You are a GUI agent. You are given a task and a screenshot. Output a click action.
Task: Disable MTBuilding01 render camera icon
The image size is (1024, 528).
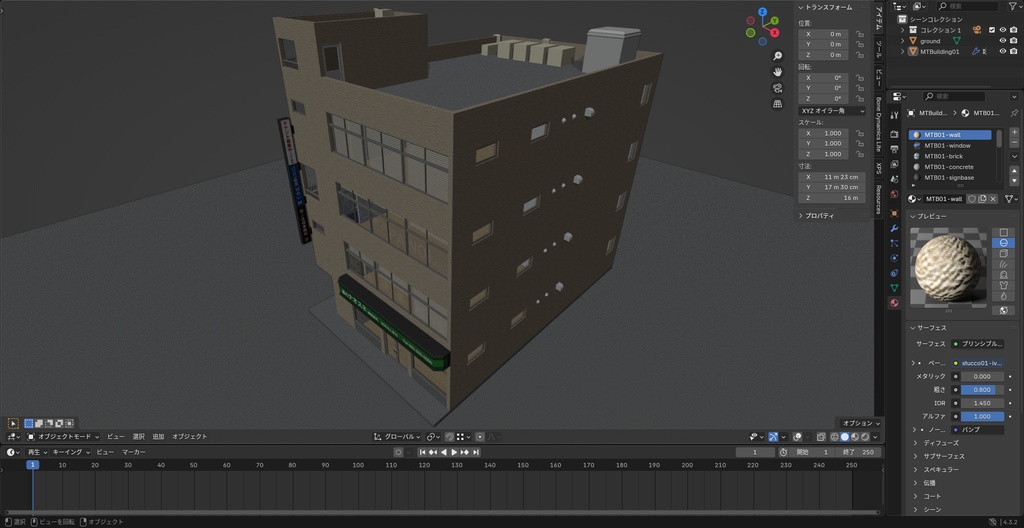click(x=1014, y=52)
